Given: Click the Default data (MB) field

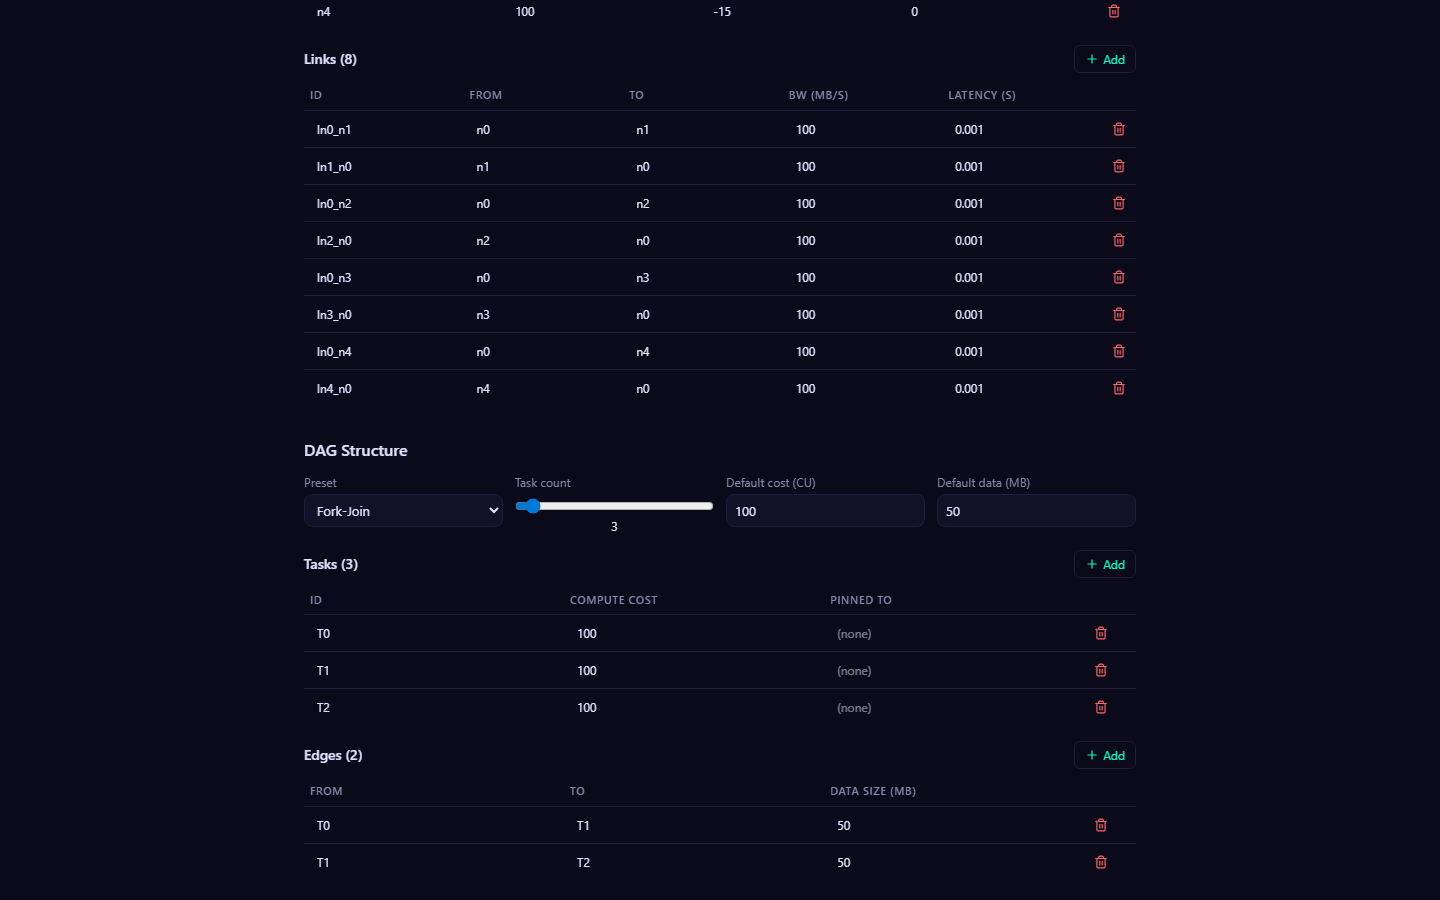Looking at the screenshot, I should click(1035, 511).
